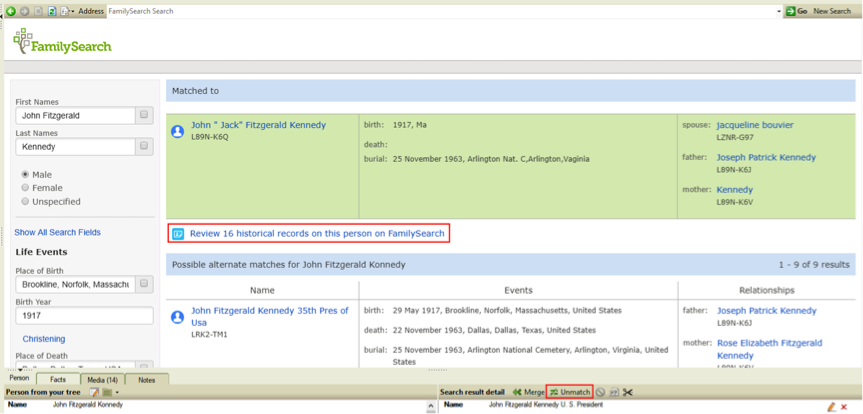Image resolution: width=863 pixels, height=414 pixels.
Task: Open the Christening link
Action: 43,339
